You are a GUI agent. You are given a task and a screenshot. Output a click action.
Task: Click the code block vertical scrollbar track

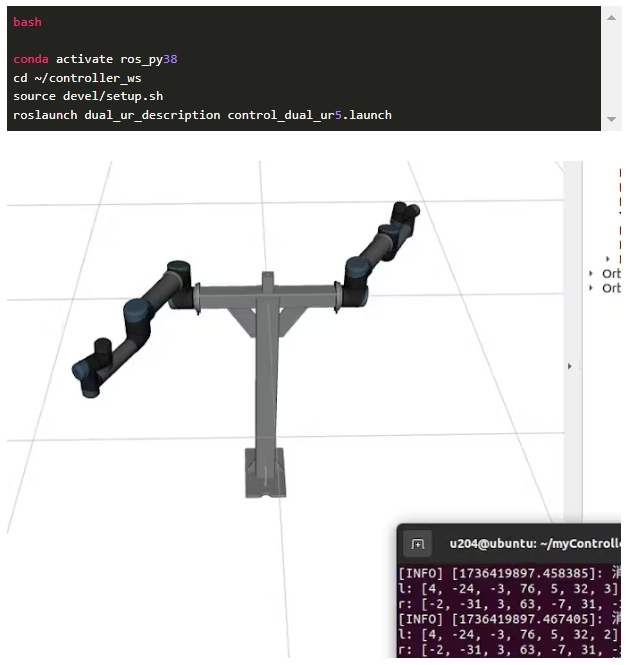coord(611,68)
